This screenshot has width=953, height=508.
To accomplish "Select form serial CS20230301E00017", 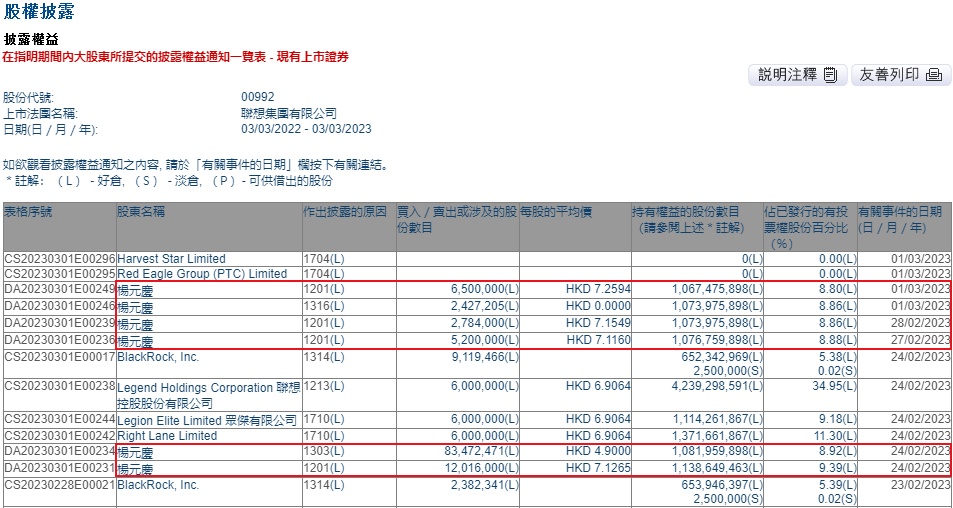I will point(60,357).
